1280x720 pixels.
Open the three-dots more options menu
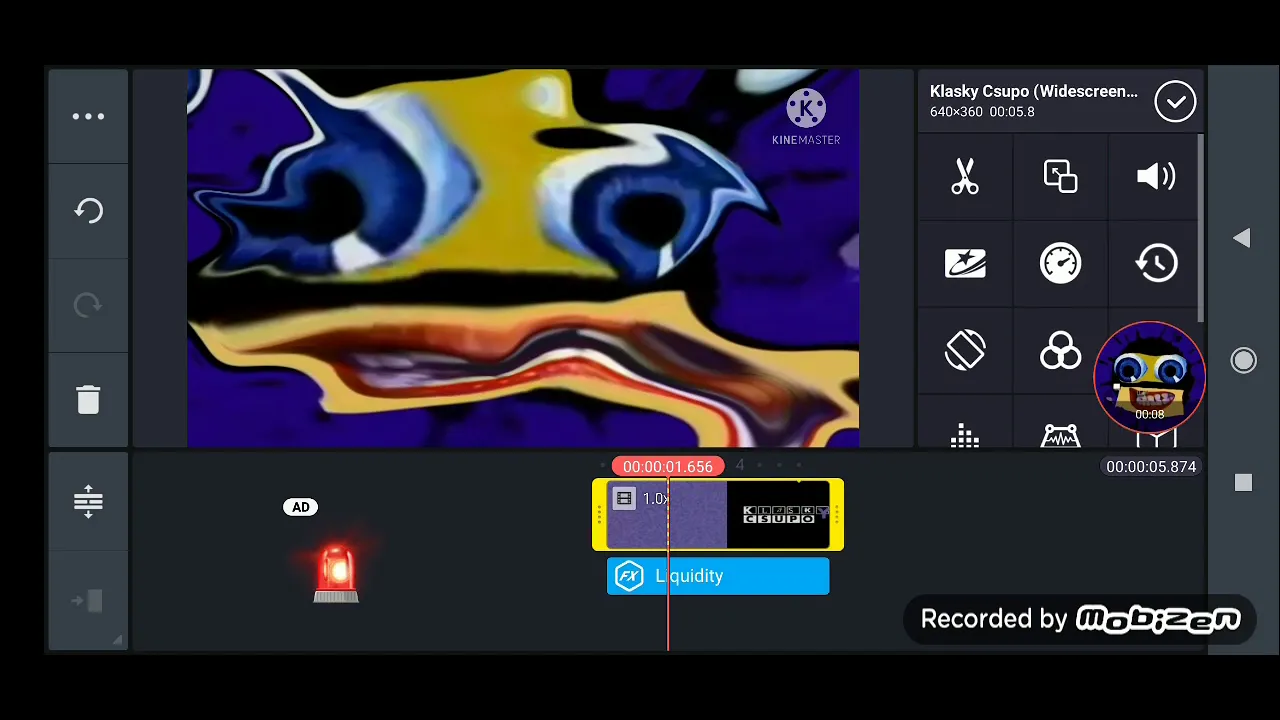coord(88,117)
